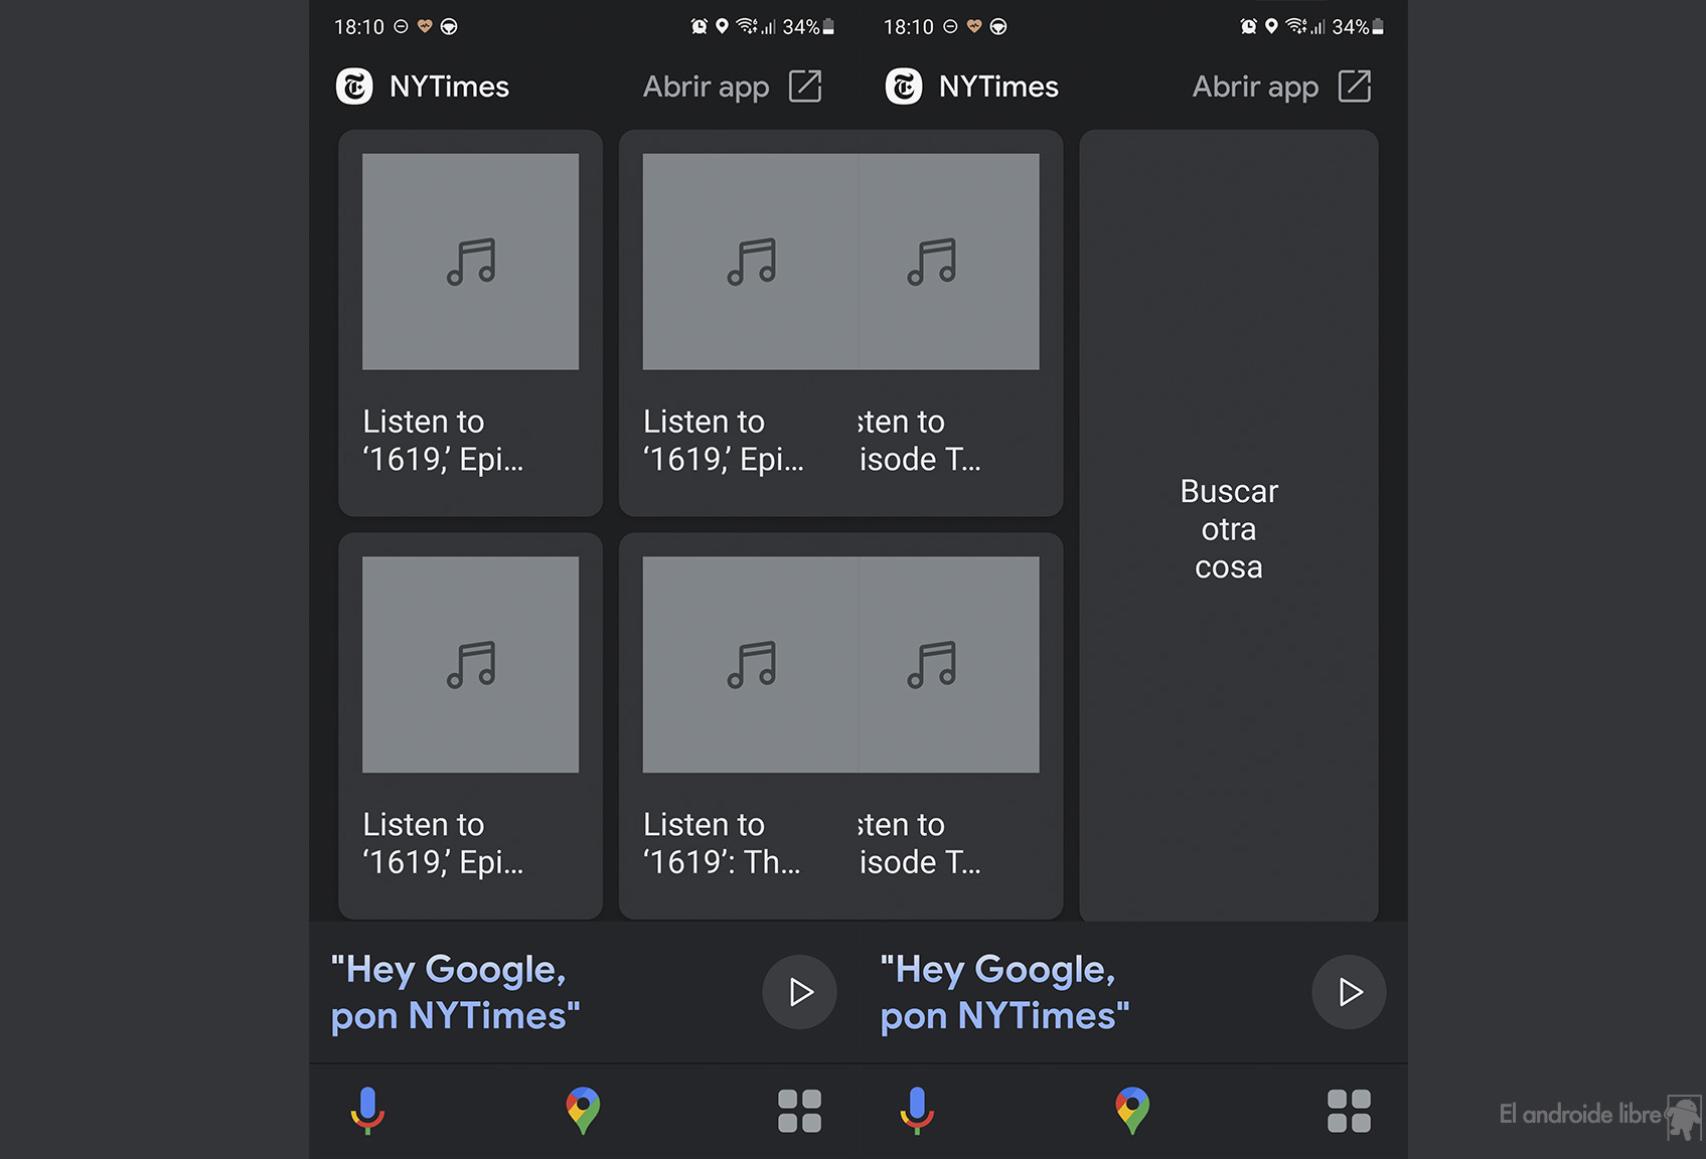
Task: Tap the left "Hey Google, pon NYTimes" text
Action: coord(455,992)
